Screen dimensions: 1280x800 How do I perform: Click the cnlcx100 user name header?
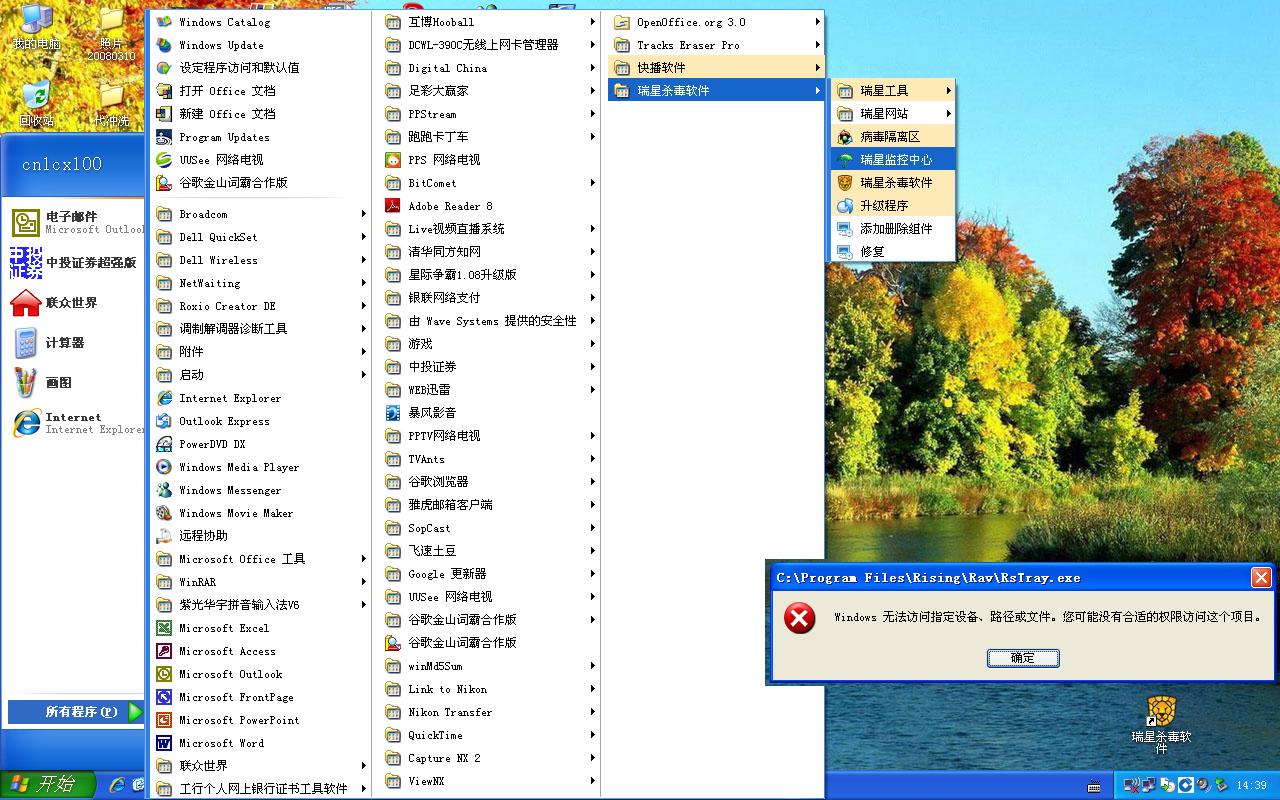62,164
